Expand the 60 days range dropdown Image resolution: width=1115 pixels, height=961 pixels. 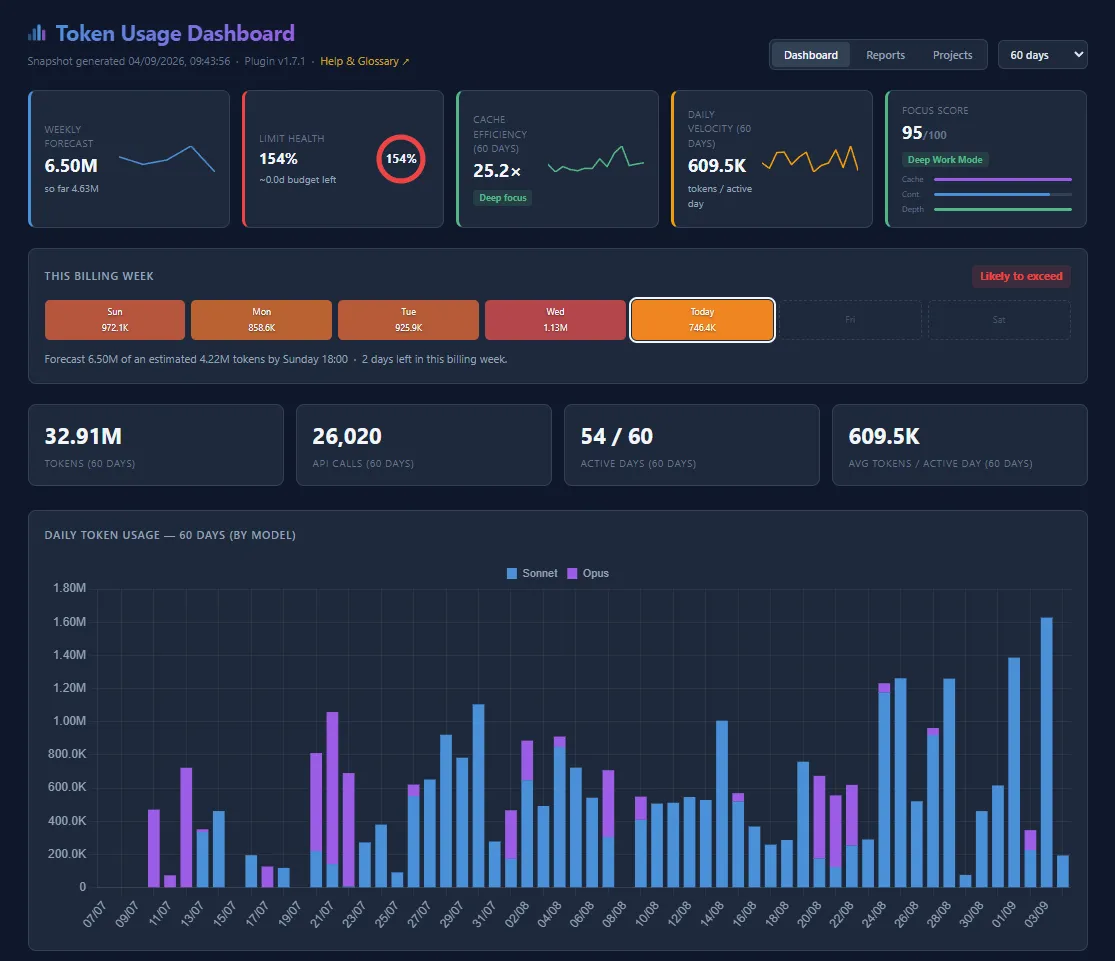[1042, 55]
